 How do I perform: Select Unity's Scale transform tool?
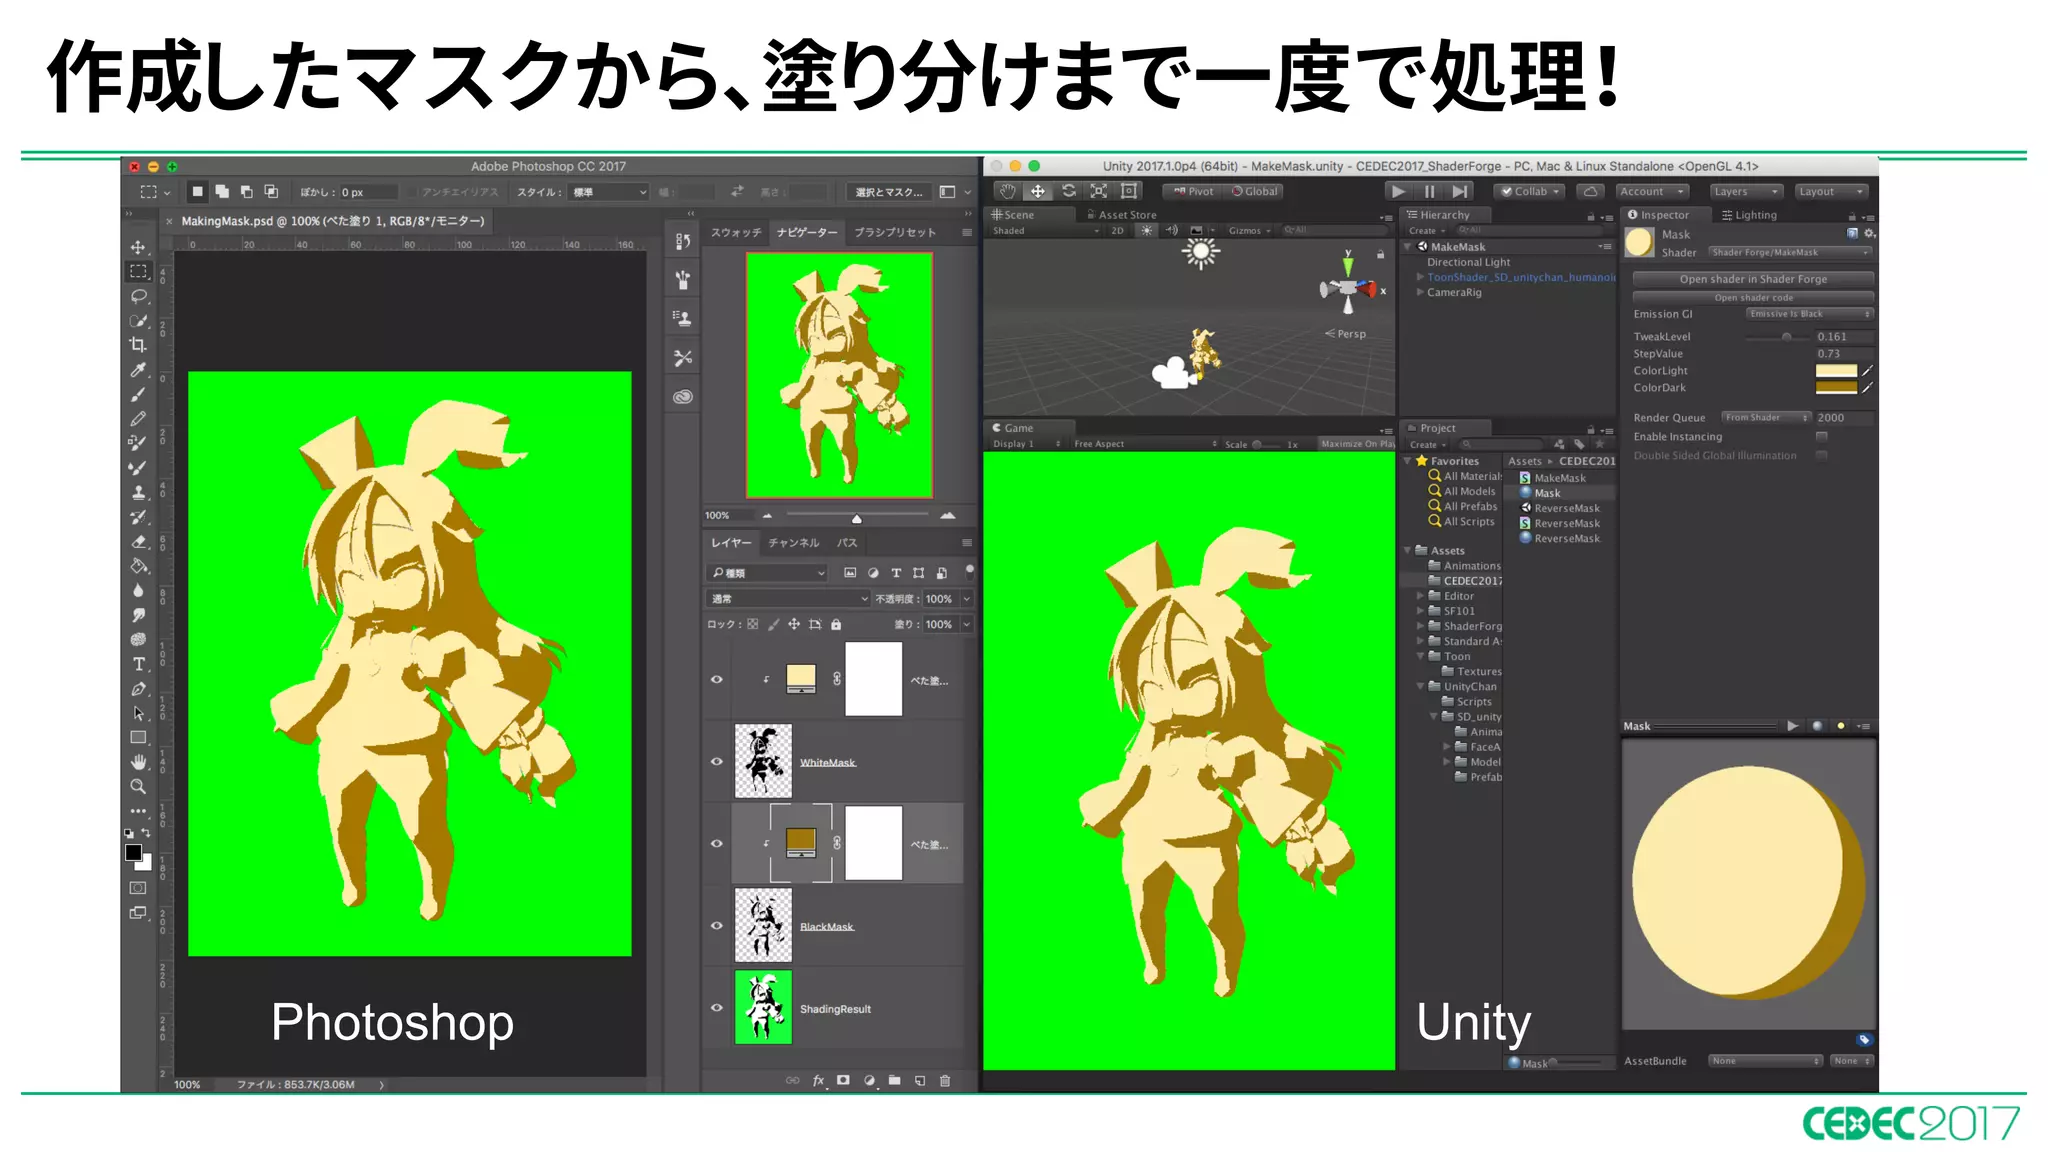coord(1099,191)
